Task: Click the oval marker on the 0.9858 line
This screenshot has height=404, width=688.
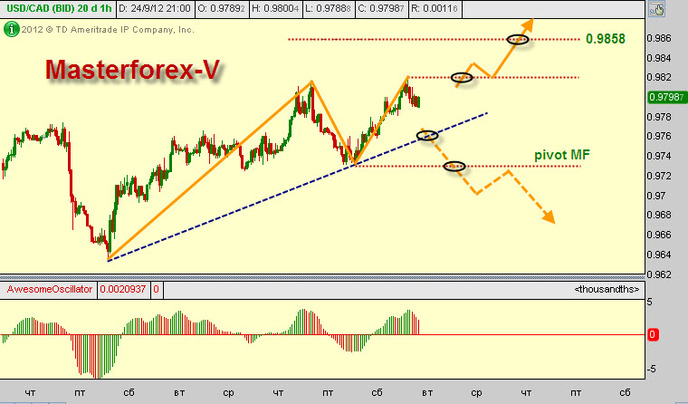Action: [518, 39]
